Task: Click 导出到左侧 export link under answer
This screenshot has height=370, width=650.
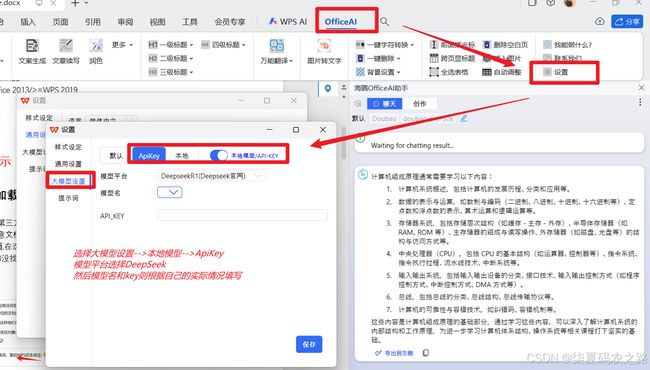Action: [394, 353]
